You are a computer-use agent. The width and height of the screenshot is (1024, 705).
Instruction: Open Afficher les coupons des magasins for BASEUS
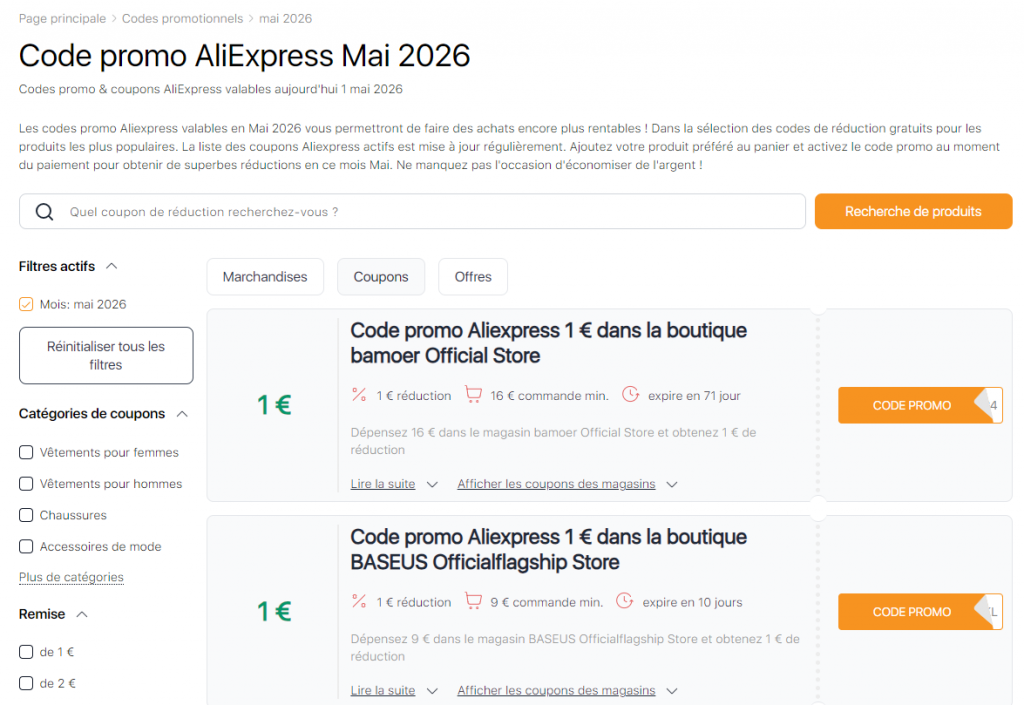555,690
